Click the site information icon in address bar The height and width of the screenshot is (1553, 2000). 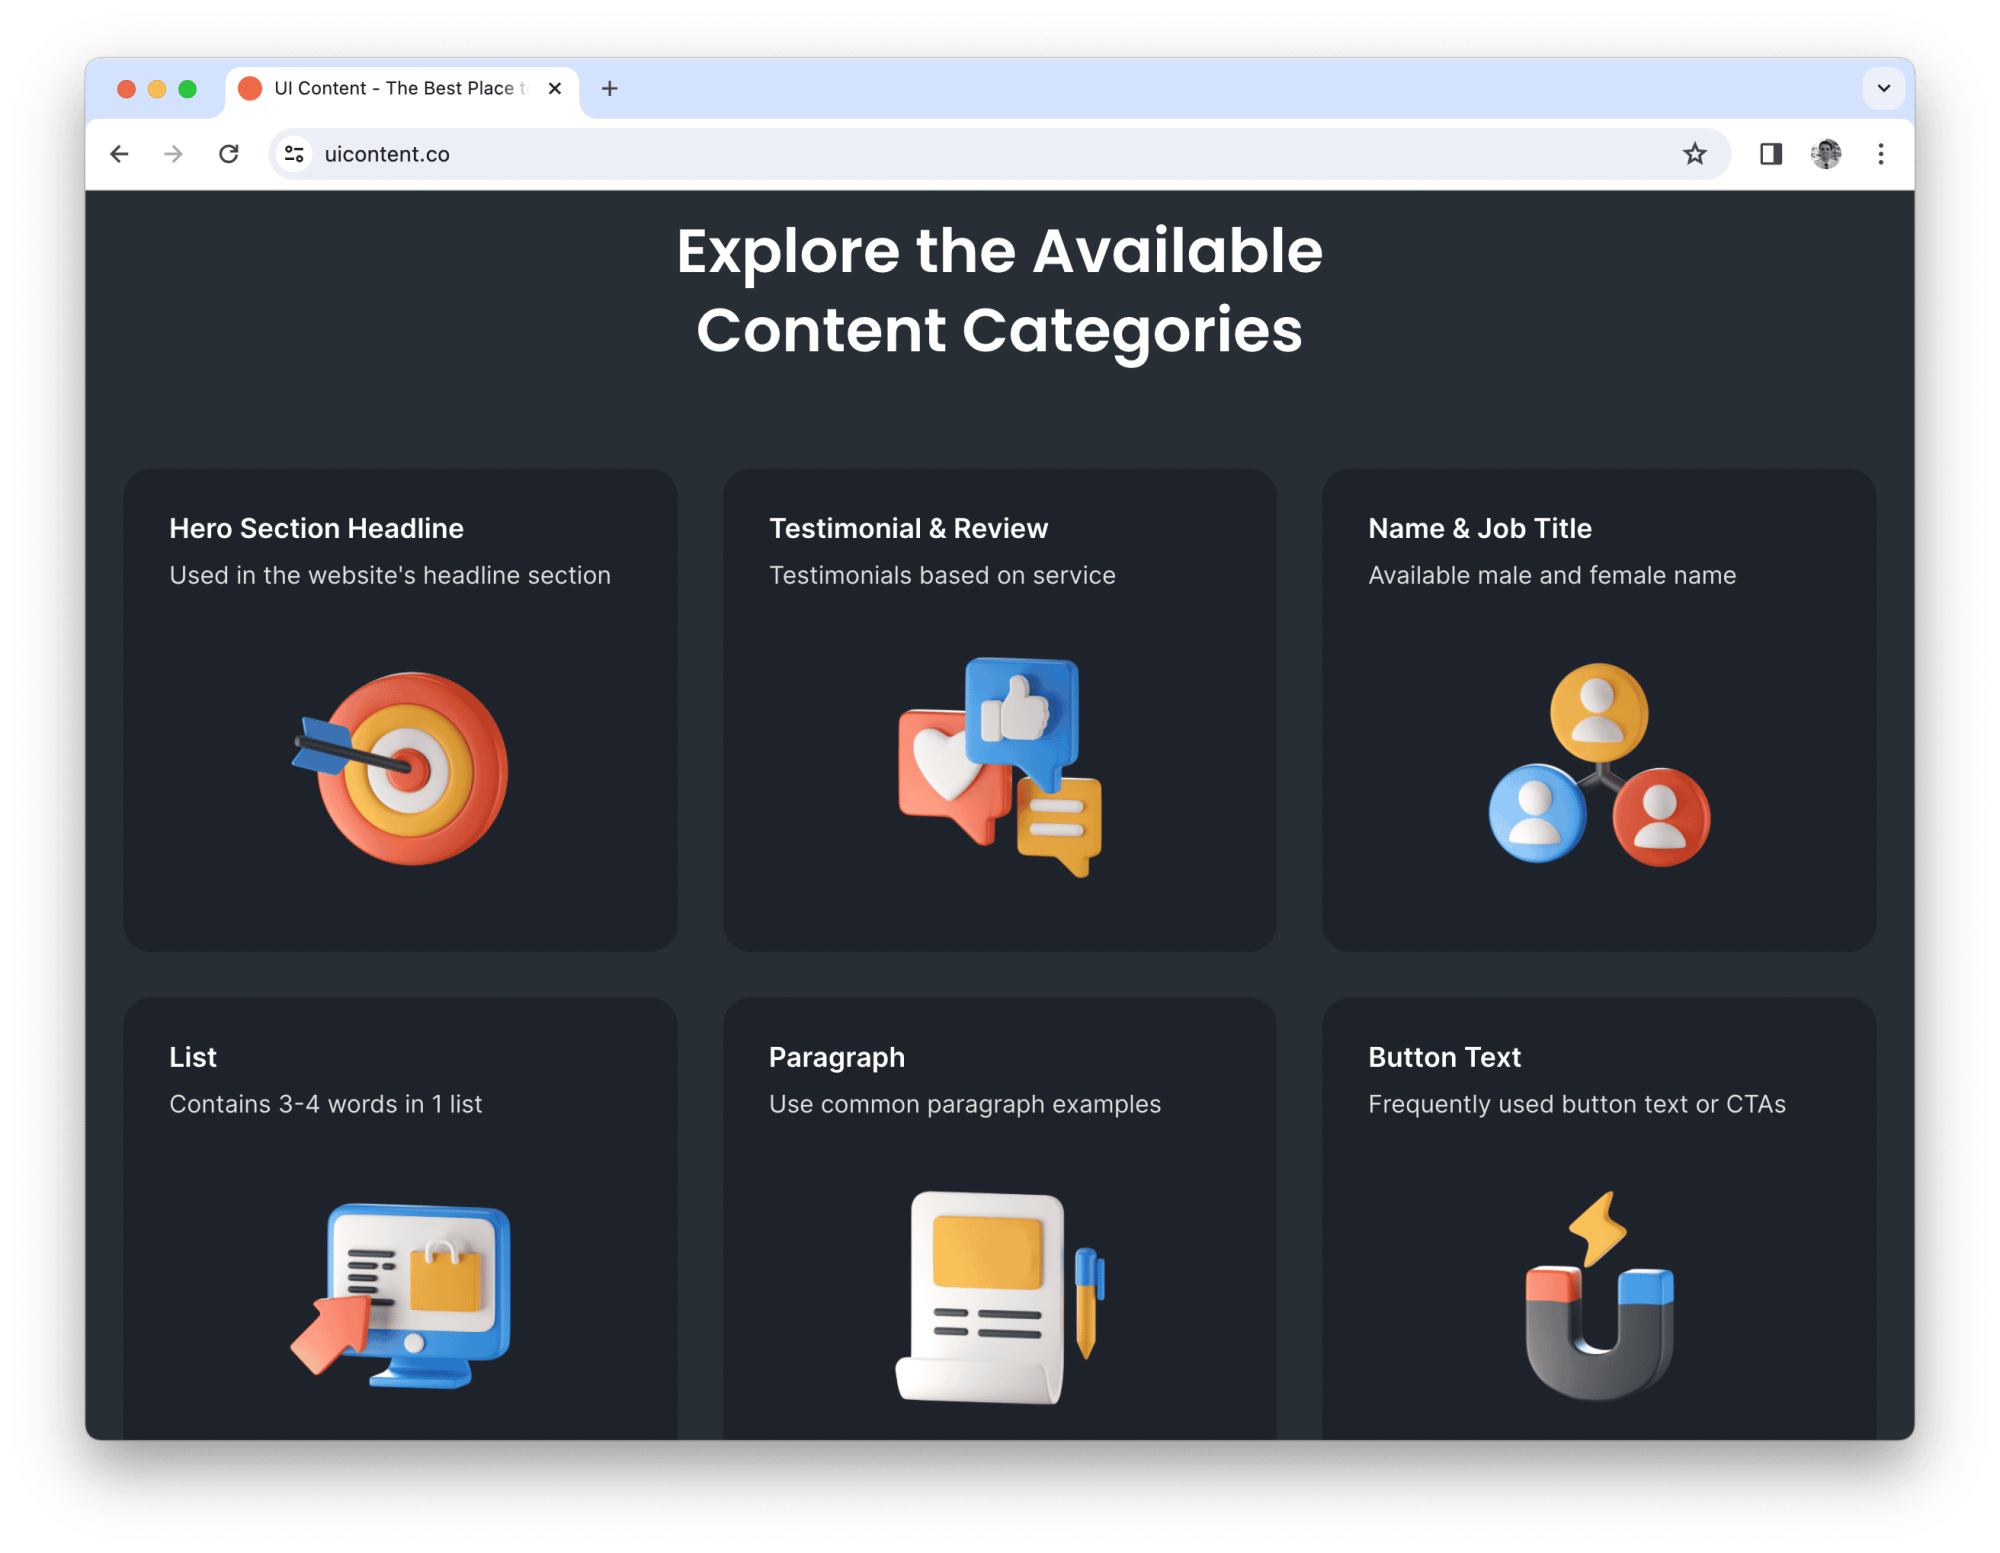[294, 154]
